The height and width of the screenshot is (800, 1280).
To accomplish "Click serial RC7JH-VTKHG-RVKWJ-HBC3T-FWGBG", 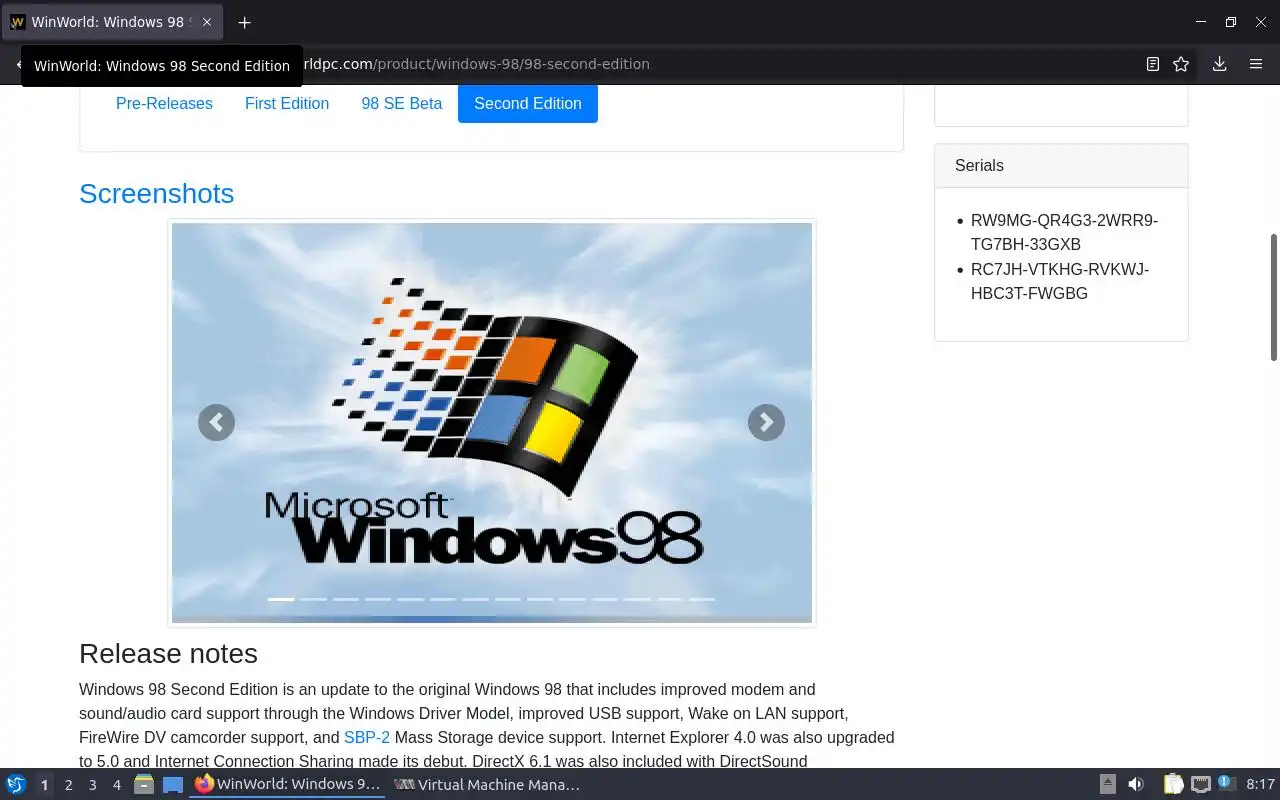I will pyautogui.click(x=1060, y=281).
